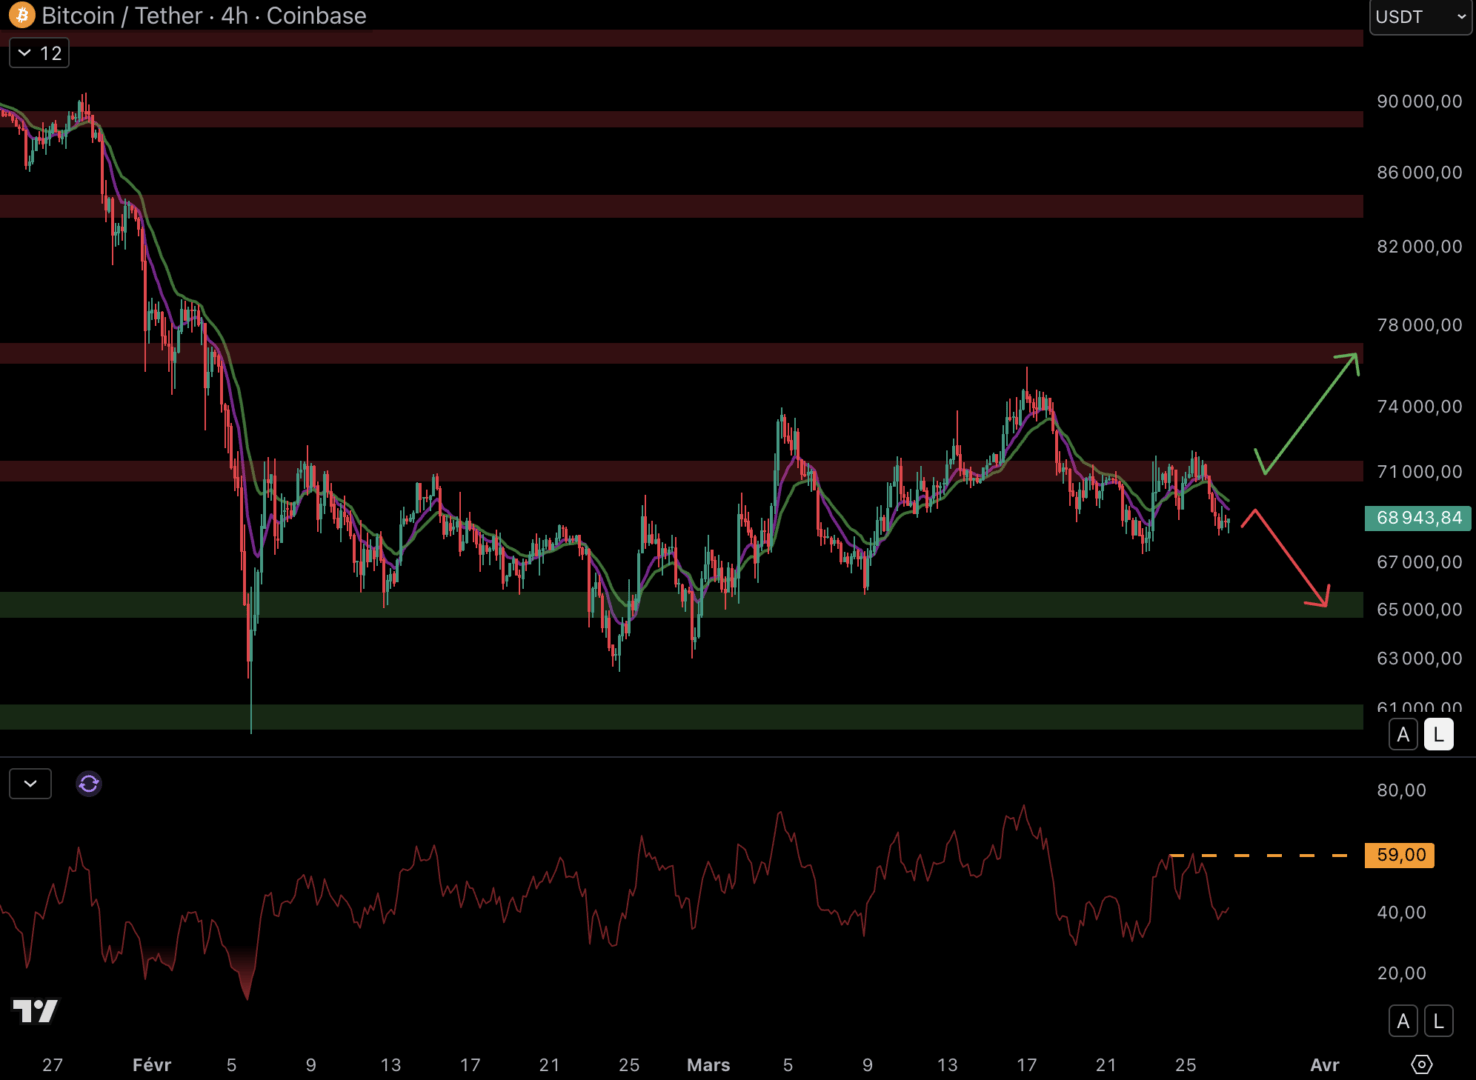Click the TradingView logo watermark

pyautogui.click(x=35, y=1011)
